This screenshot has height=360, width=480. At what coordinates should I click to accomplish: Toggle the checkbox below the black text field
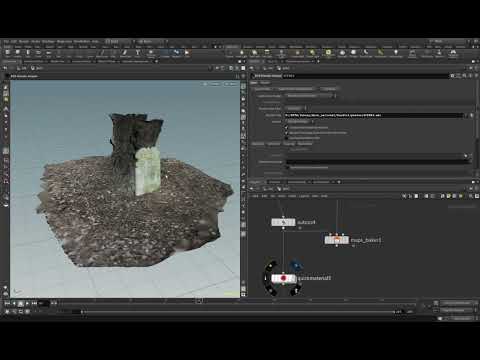[287, 167]
